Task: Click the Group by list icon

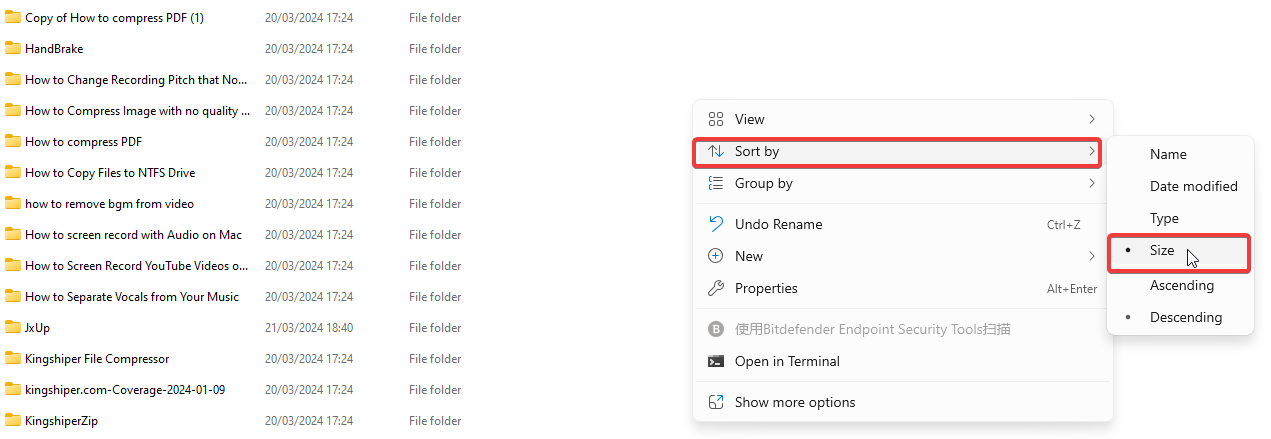Action: tap(715, 183)
